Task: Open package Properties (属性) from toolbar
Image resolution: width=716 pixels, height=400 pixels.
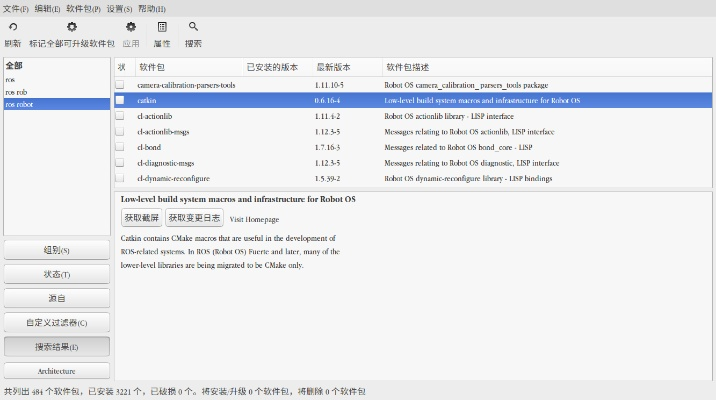Action: pyautogui.click(x=162, y=27)
